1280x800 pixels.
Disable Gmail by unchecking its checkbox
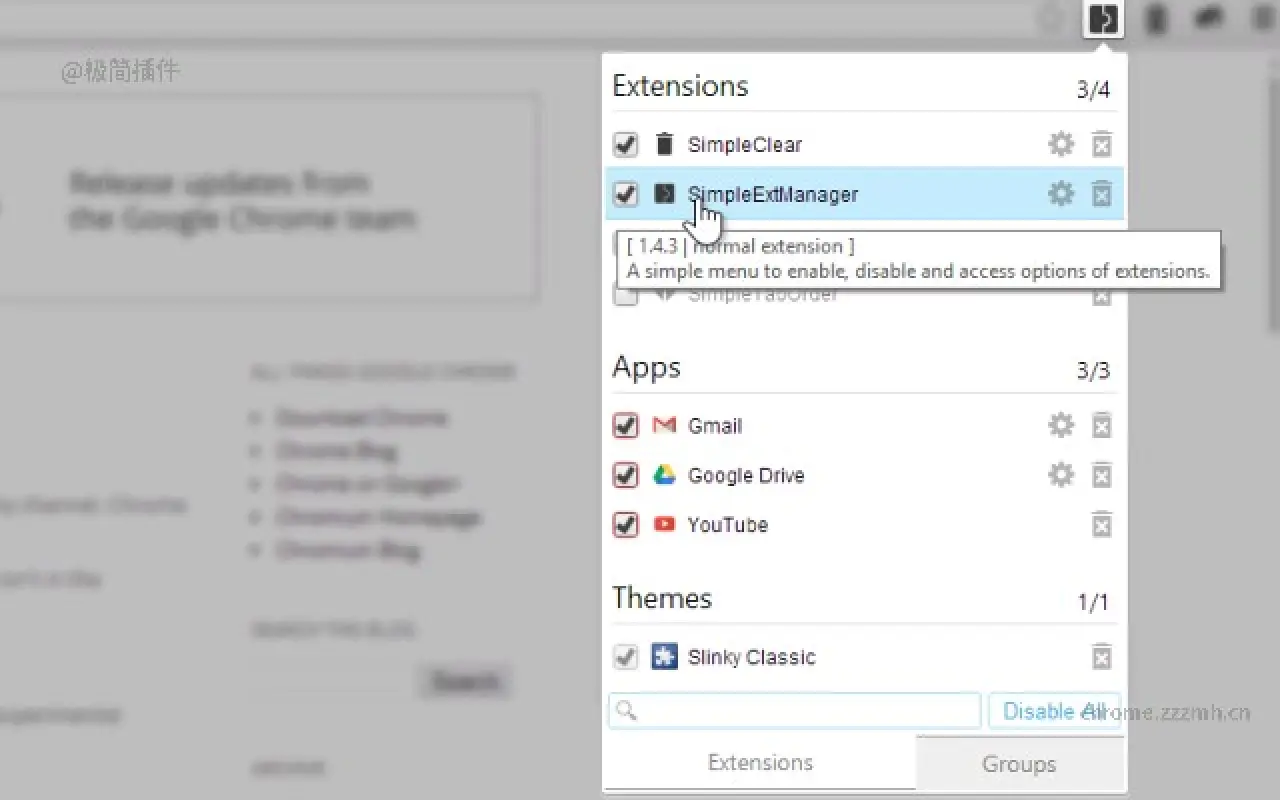[625, 425]
